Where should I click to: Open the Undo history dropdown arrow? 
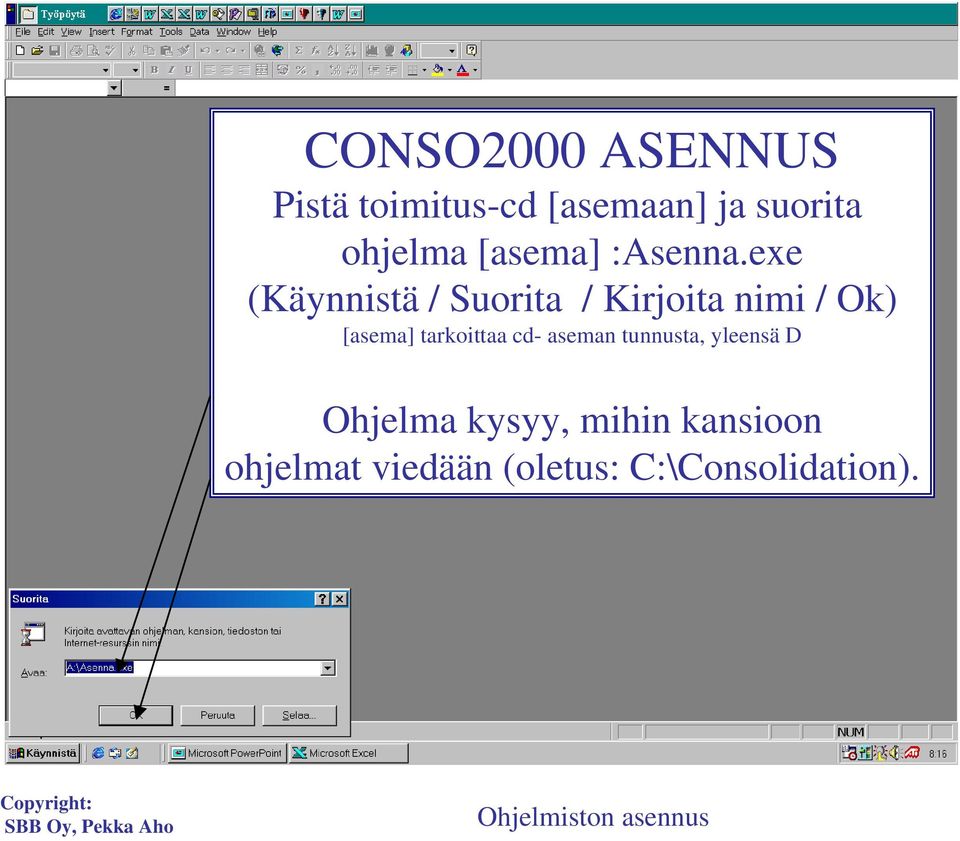point(217,50)
